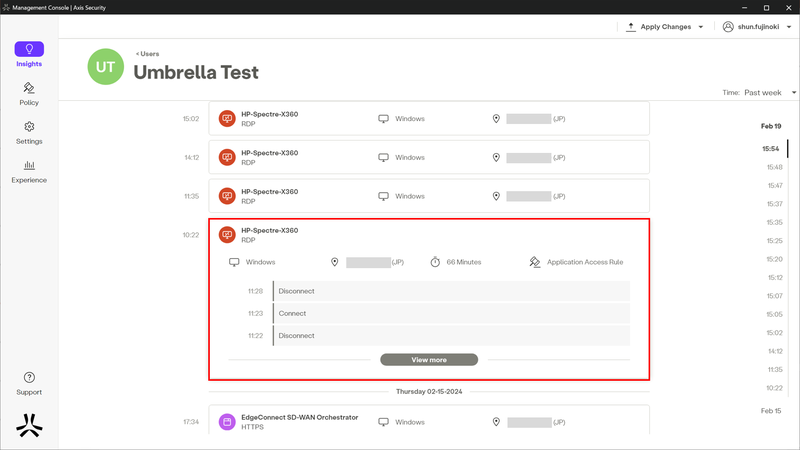This screenshot has height=450, width=800.
Task: Expand the EdgeConnect SD-WAN Orchestrator session card
Action: pos(429,420)
